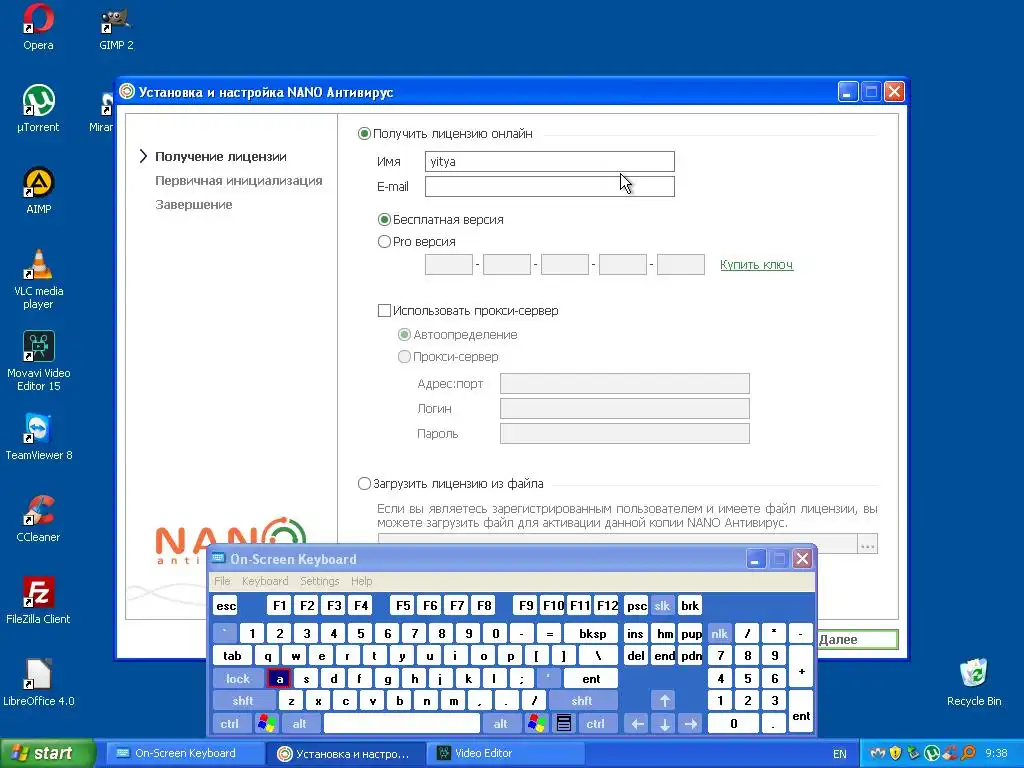Click the magnifier tray icon
Viewport: 1024px width, 768px height.
click(x=967, y=753)
